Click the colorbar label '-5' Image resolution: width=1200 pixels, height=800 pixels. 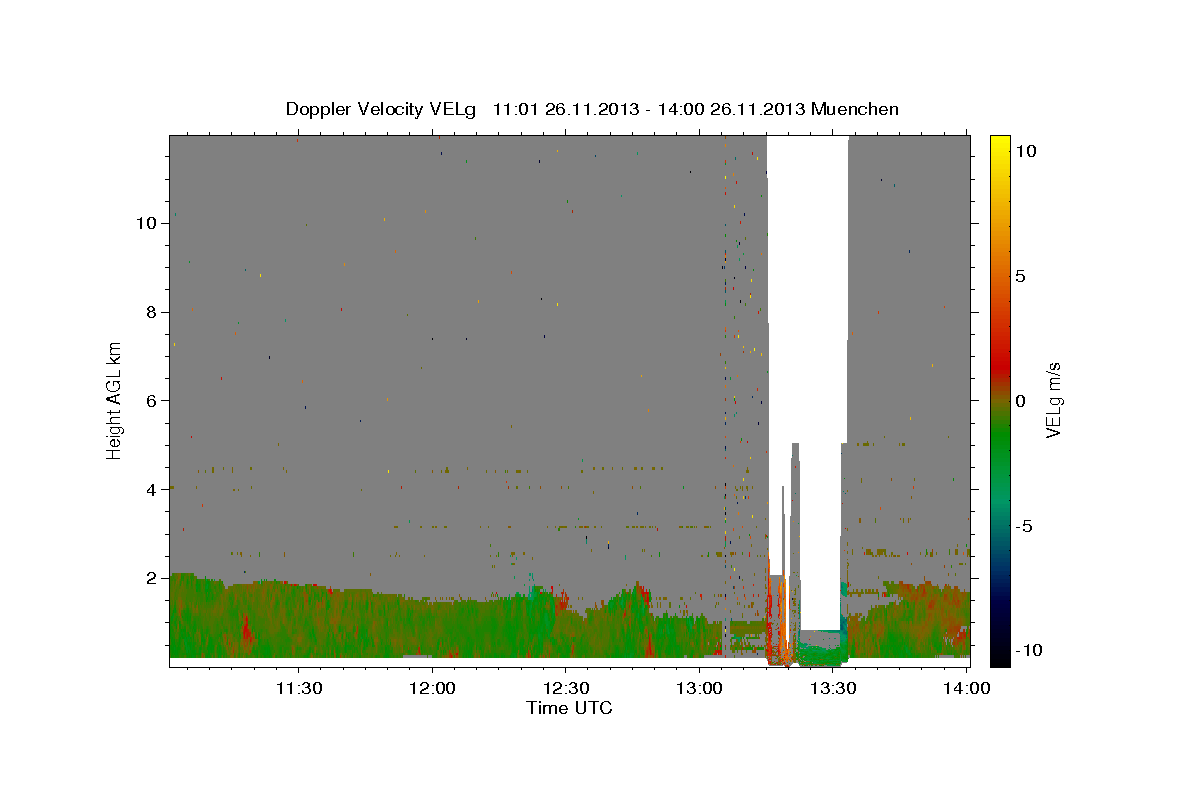click(1023, 526)
